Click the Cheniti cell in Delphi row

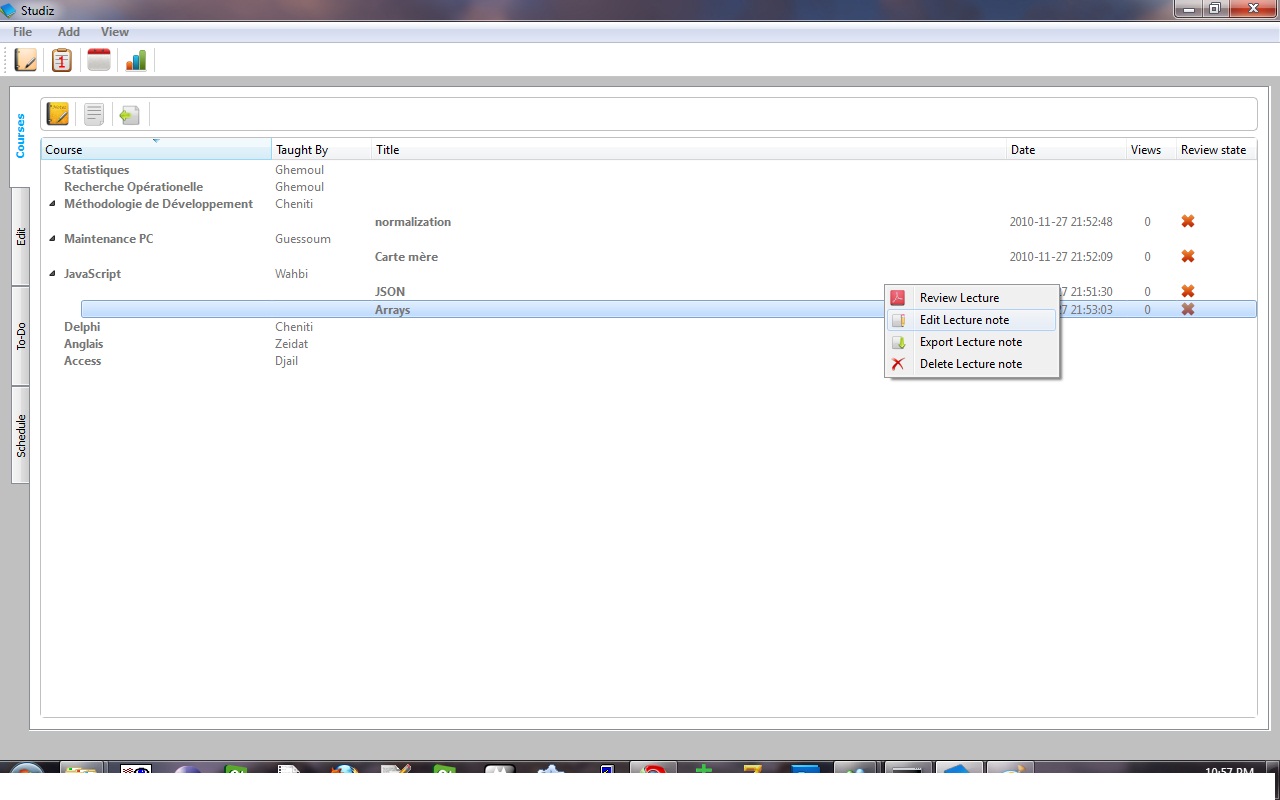click(294, 327)
